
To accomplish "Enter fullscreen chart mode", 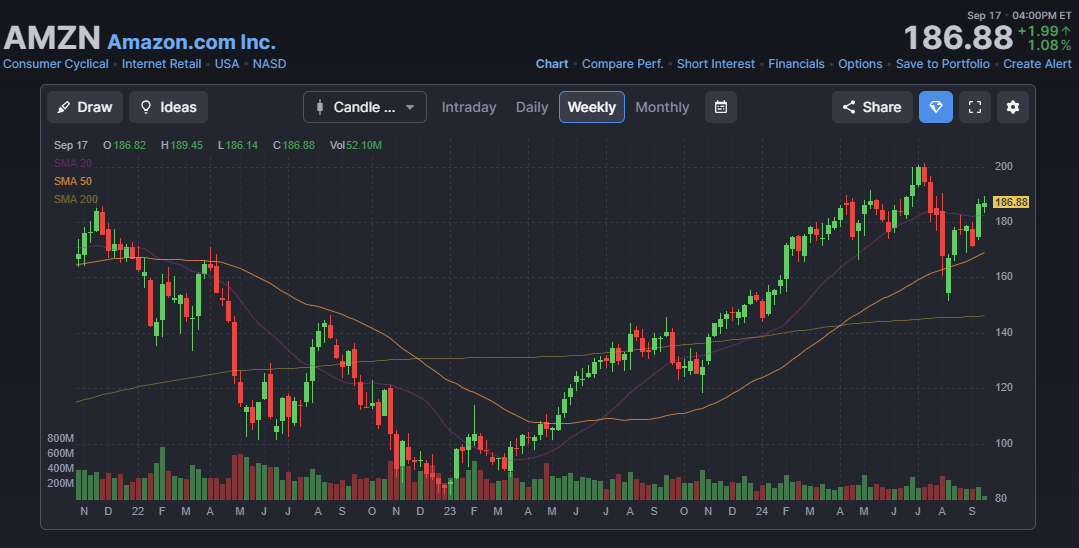I will [x=974, y=107].
